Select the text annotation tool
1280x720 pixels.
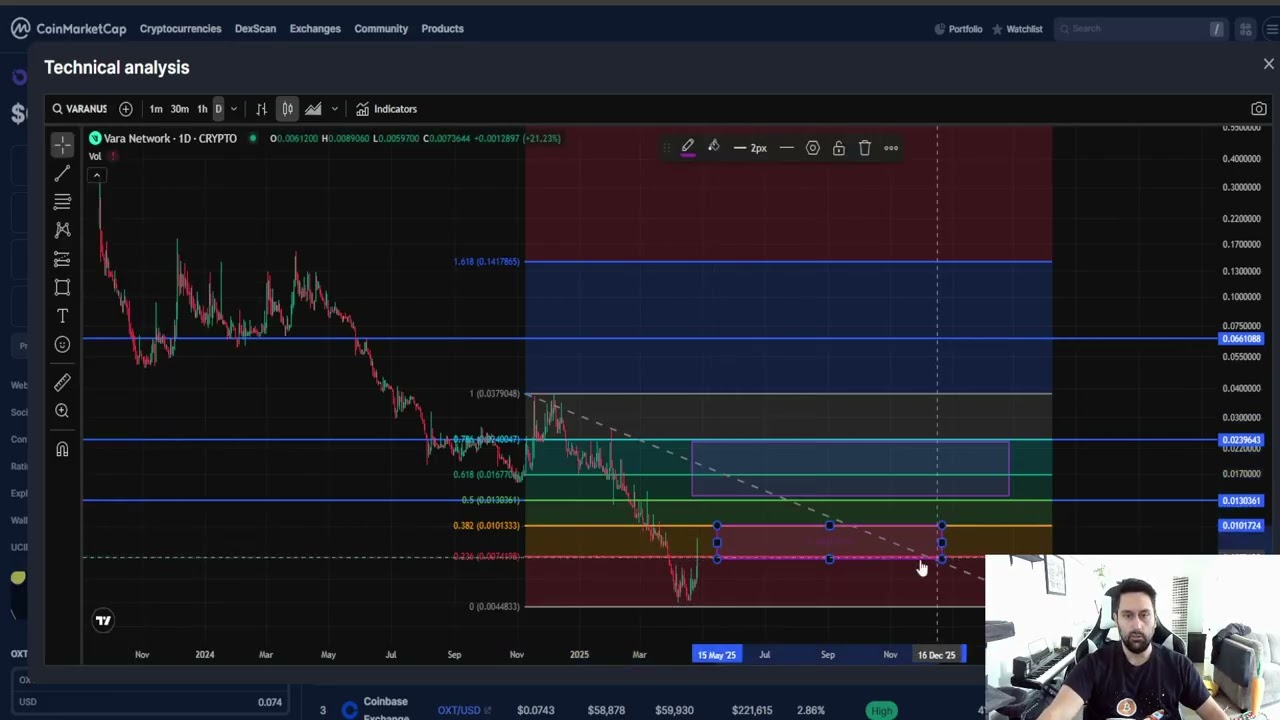62,316
